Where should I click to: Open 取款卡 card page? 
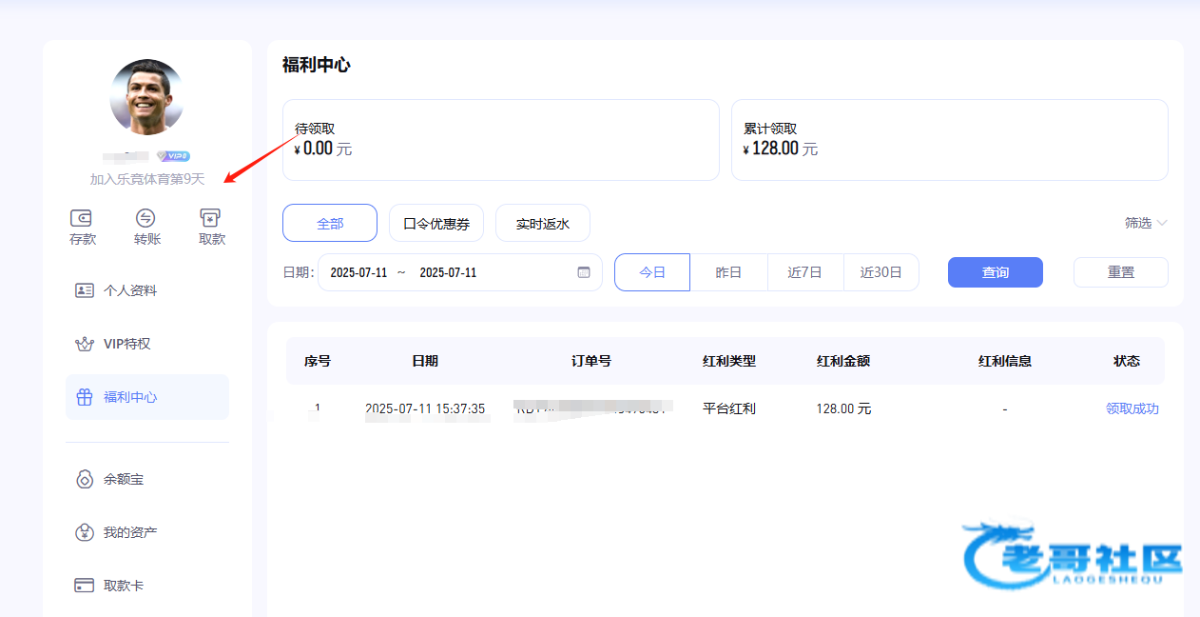tap(123, 585)
